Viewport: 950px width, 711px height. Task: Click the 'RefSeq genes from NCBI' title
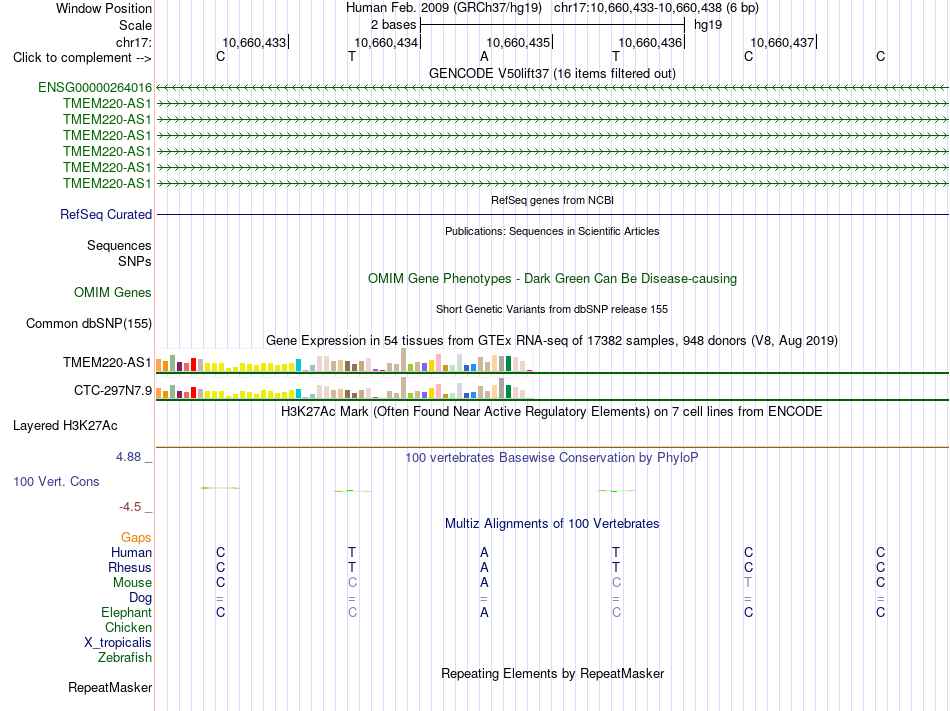click(552, 200)
